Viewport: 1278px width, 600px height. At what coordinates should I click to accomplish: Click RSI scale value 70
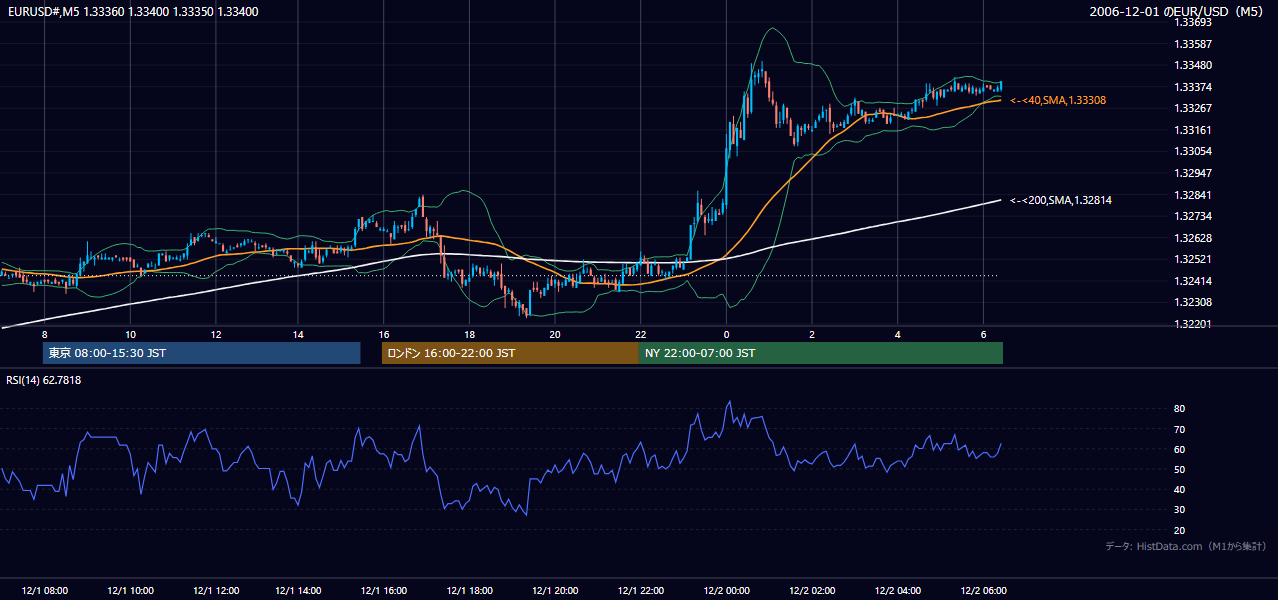(1180, 429)
